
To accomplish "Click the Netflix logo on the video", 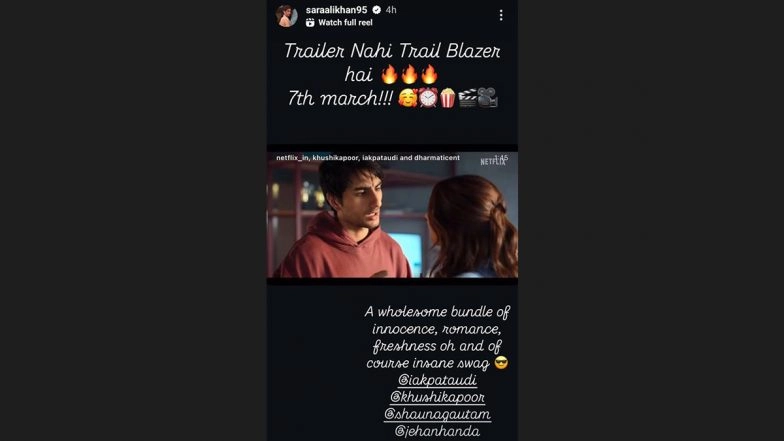I will 493,161.
